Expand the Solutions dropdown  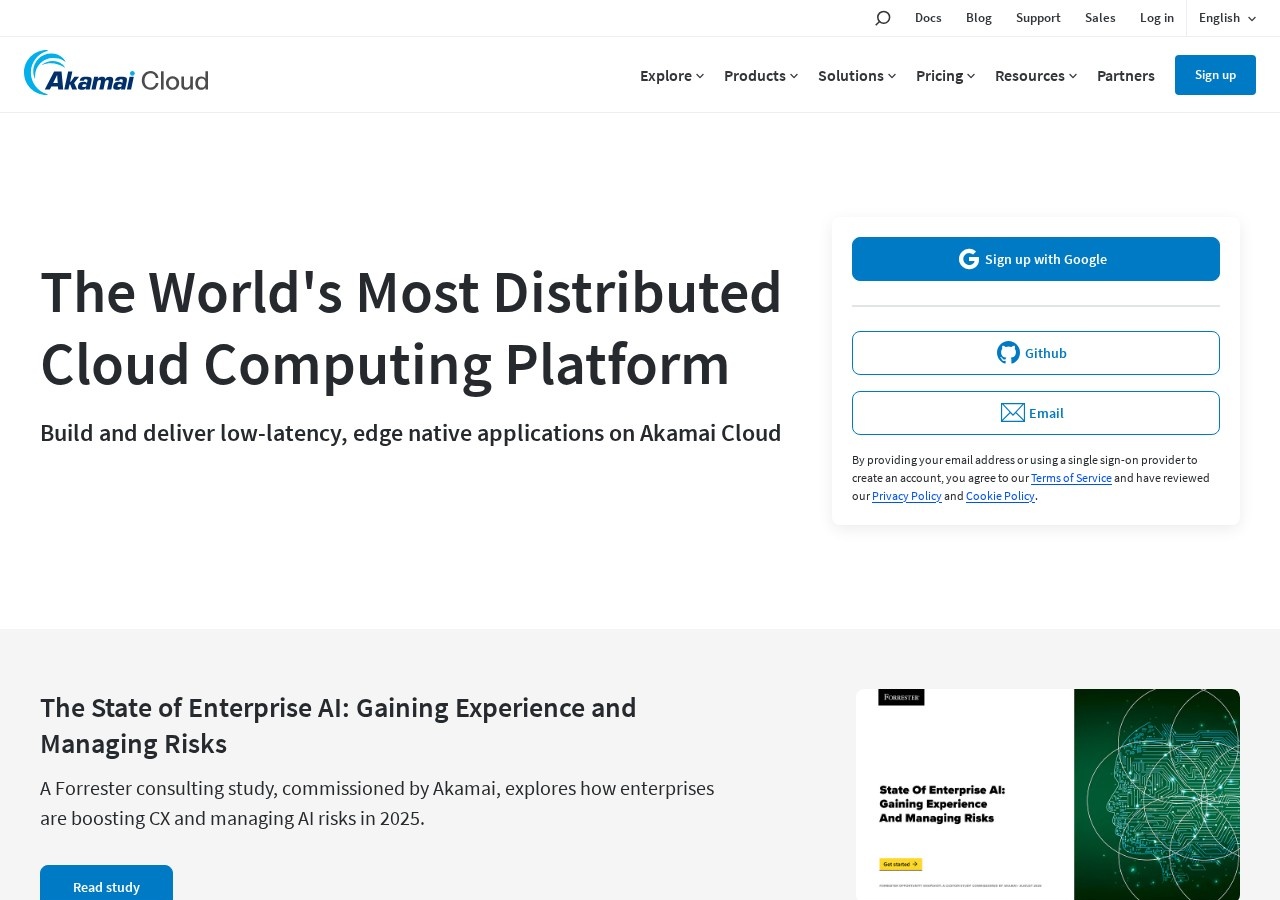[x=857, y=75]
